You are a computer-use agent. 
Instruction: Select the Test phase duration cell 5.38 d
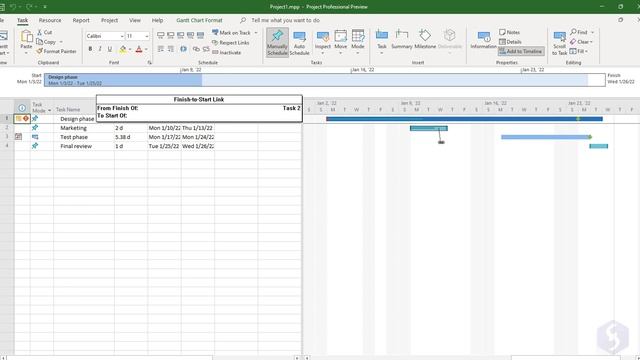click(x=131, y=137)
